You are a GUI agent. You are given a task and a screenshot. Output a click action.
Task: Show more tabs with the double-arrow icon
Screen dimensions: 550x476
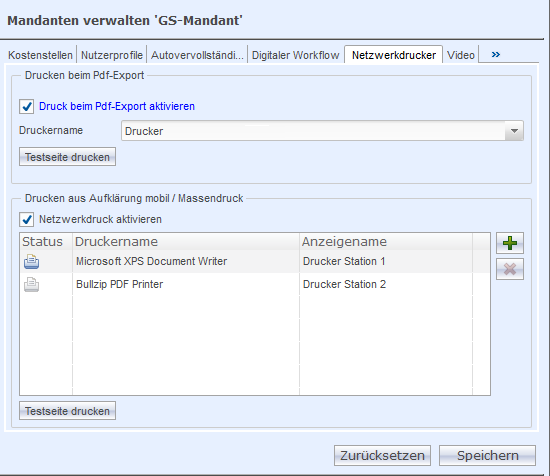pos(496,54)
